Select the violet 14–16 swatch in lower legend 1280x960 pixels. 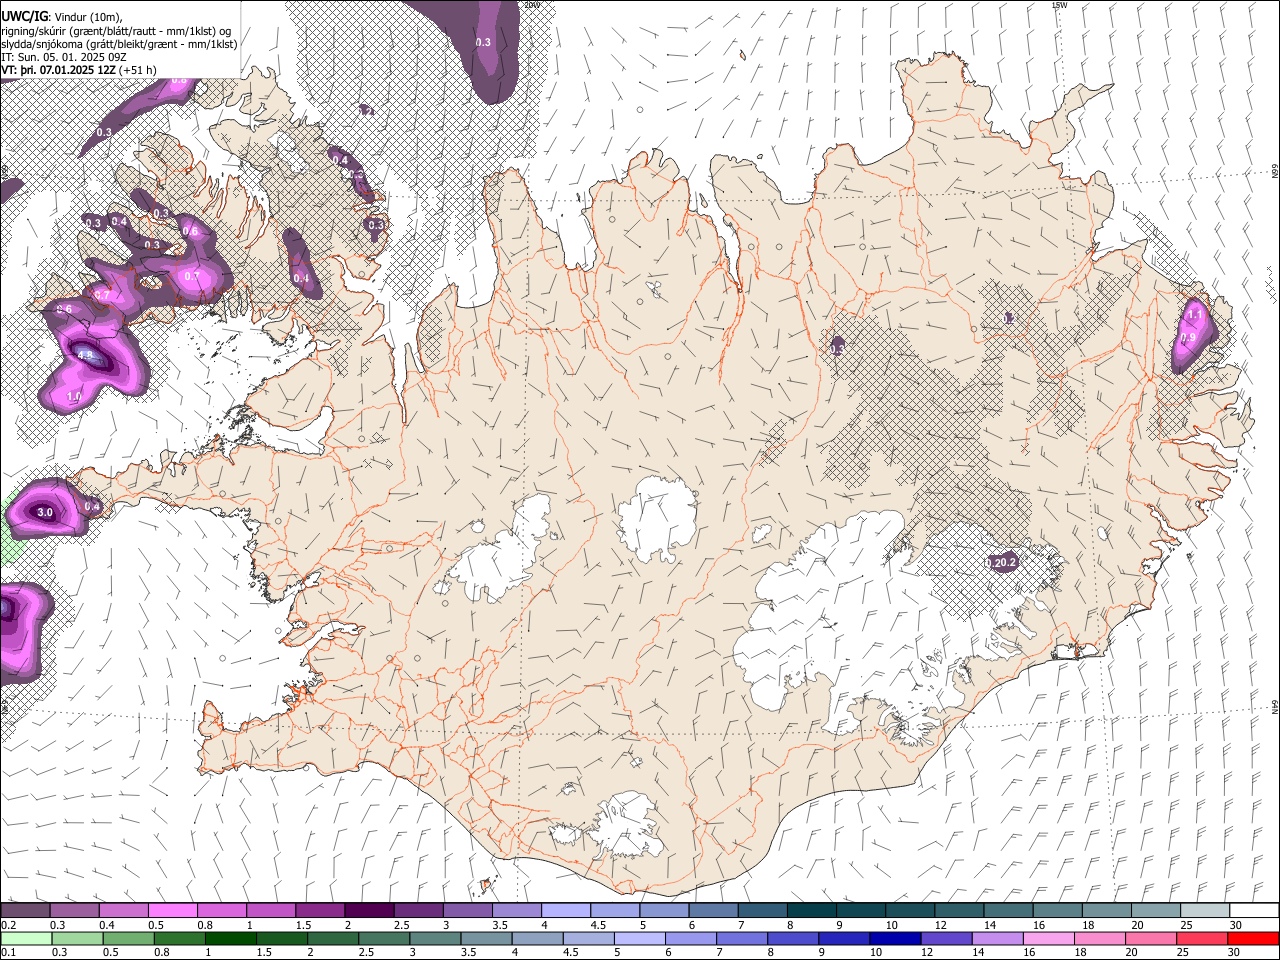996,938
